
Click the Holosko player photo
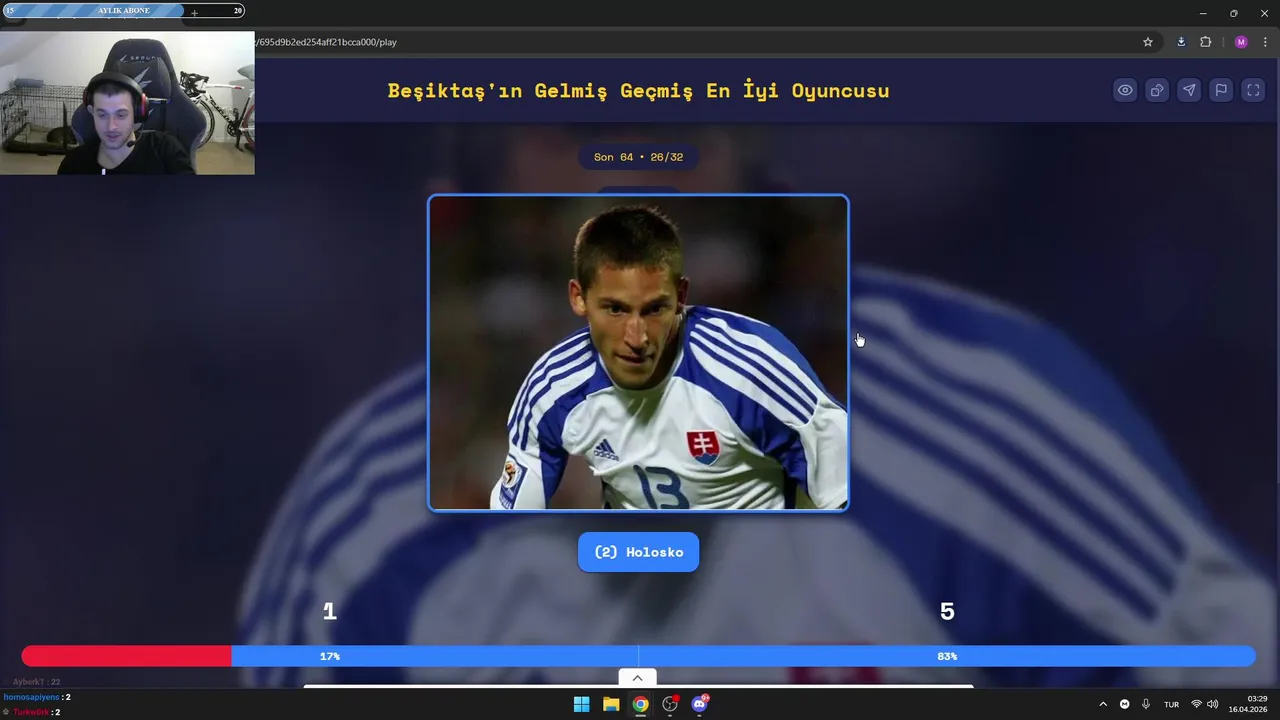tap(638, 353)
